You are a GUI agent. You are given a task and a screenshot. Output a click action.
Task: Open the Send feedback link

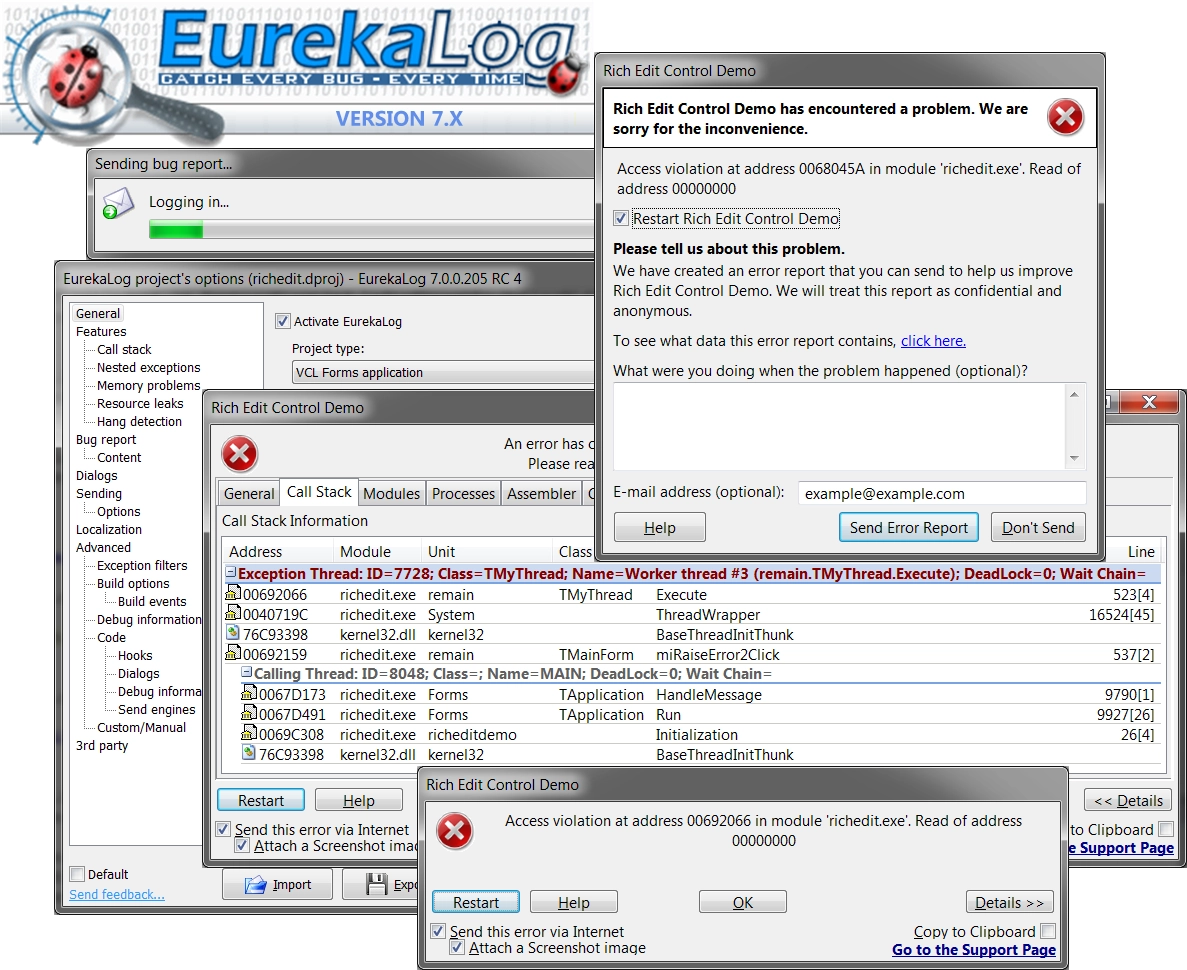click(x=117, y=894)
